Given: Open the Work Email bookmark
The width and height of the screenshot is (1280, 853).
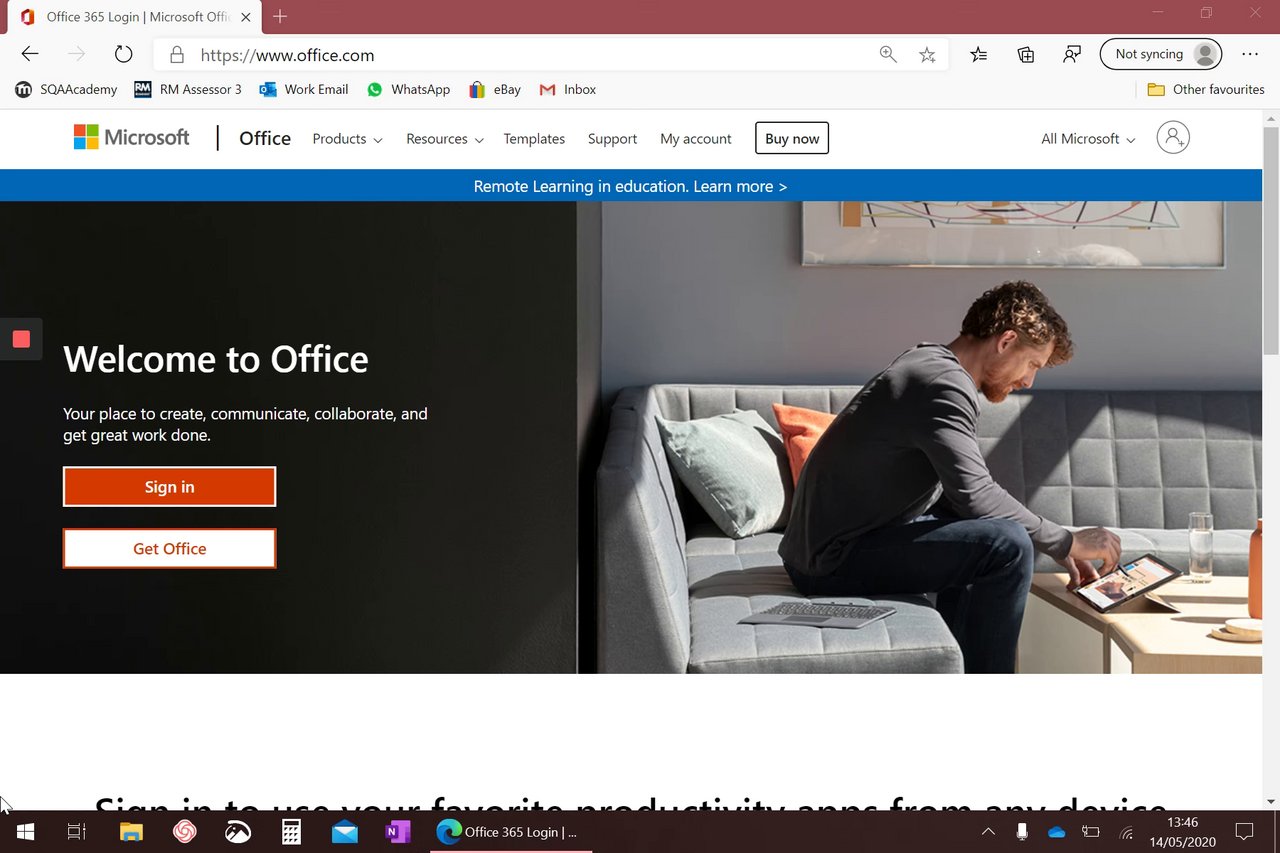Looking at the screenshot, I should click(x=304, y=89).
